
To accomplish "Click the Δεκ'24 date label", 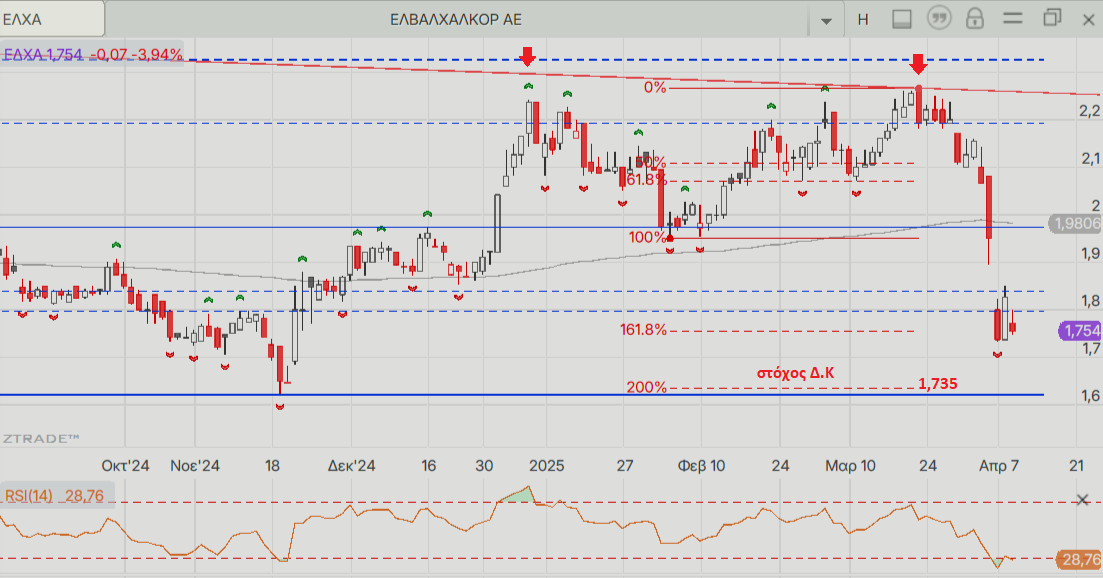I will (x=351, y=465).
